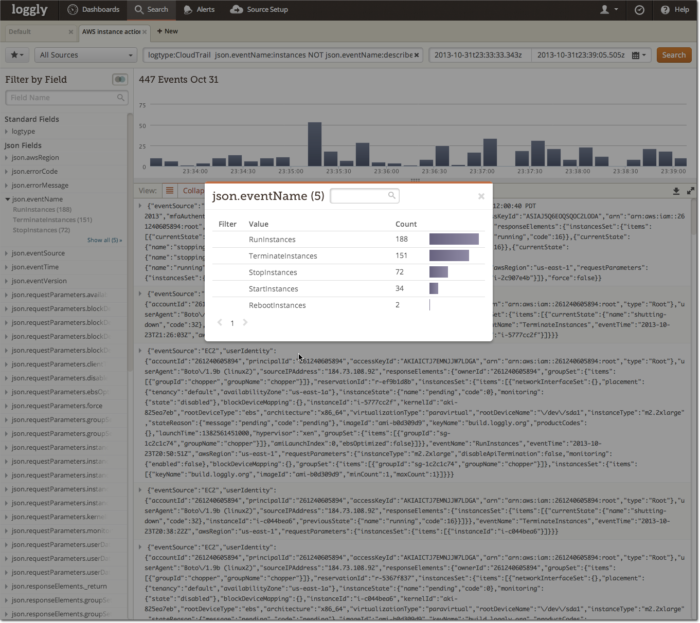The image size is (700, 623).
Task: Click the Help question mark icon
Action: (x=674, y=10)
